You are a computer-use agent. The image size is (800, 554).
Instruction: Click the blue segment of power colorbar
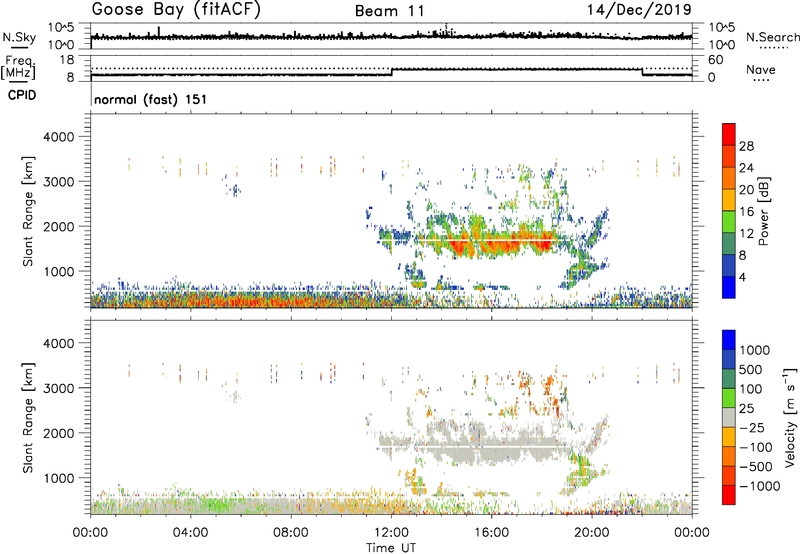tap(729, 287)
